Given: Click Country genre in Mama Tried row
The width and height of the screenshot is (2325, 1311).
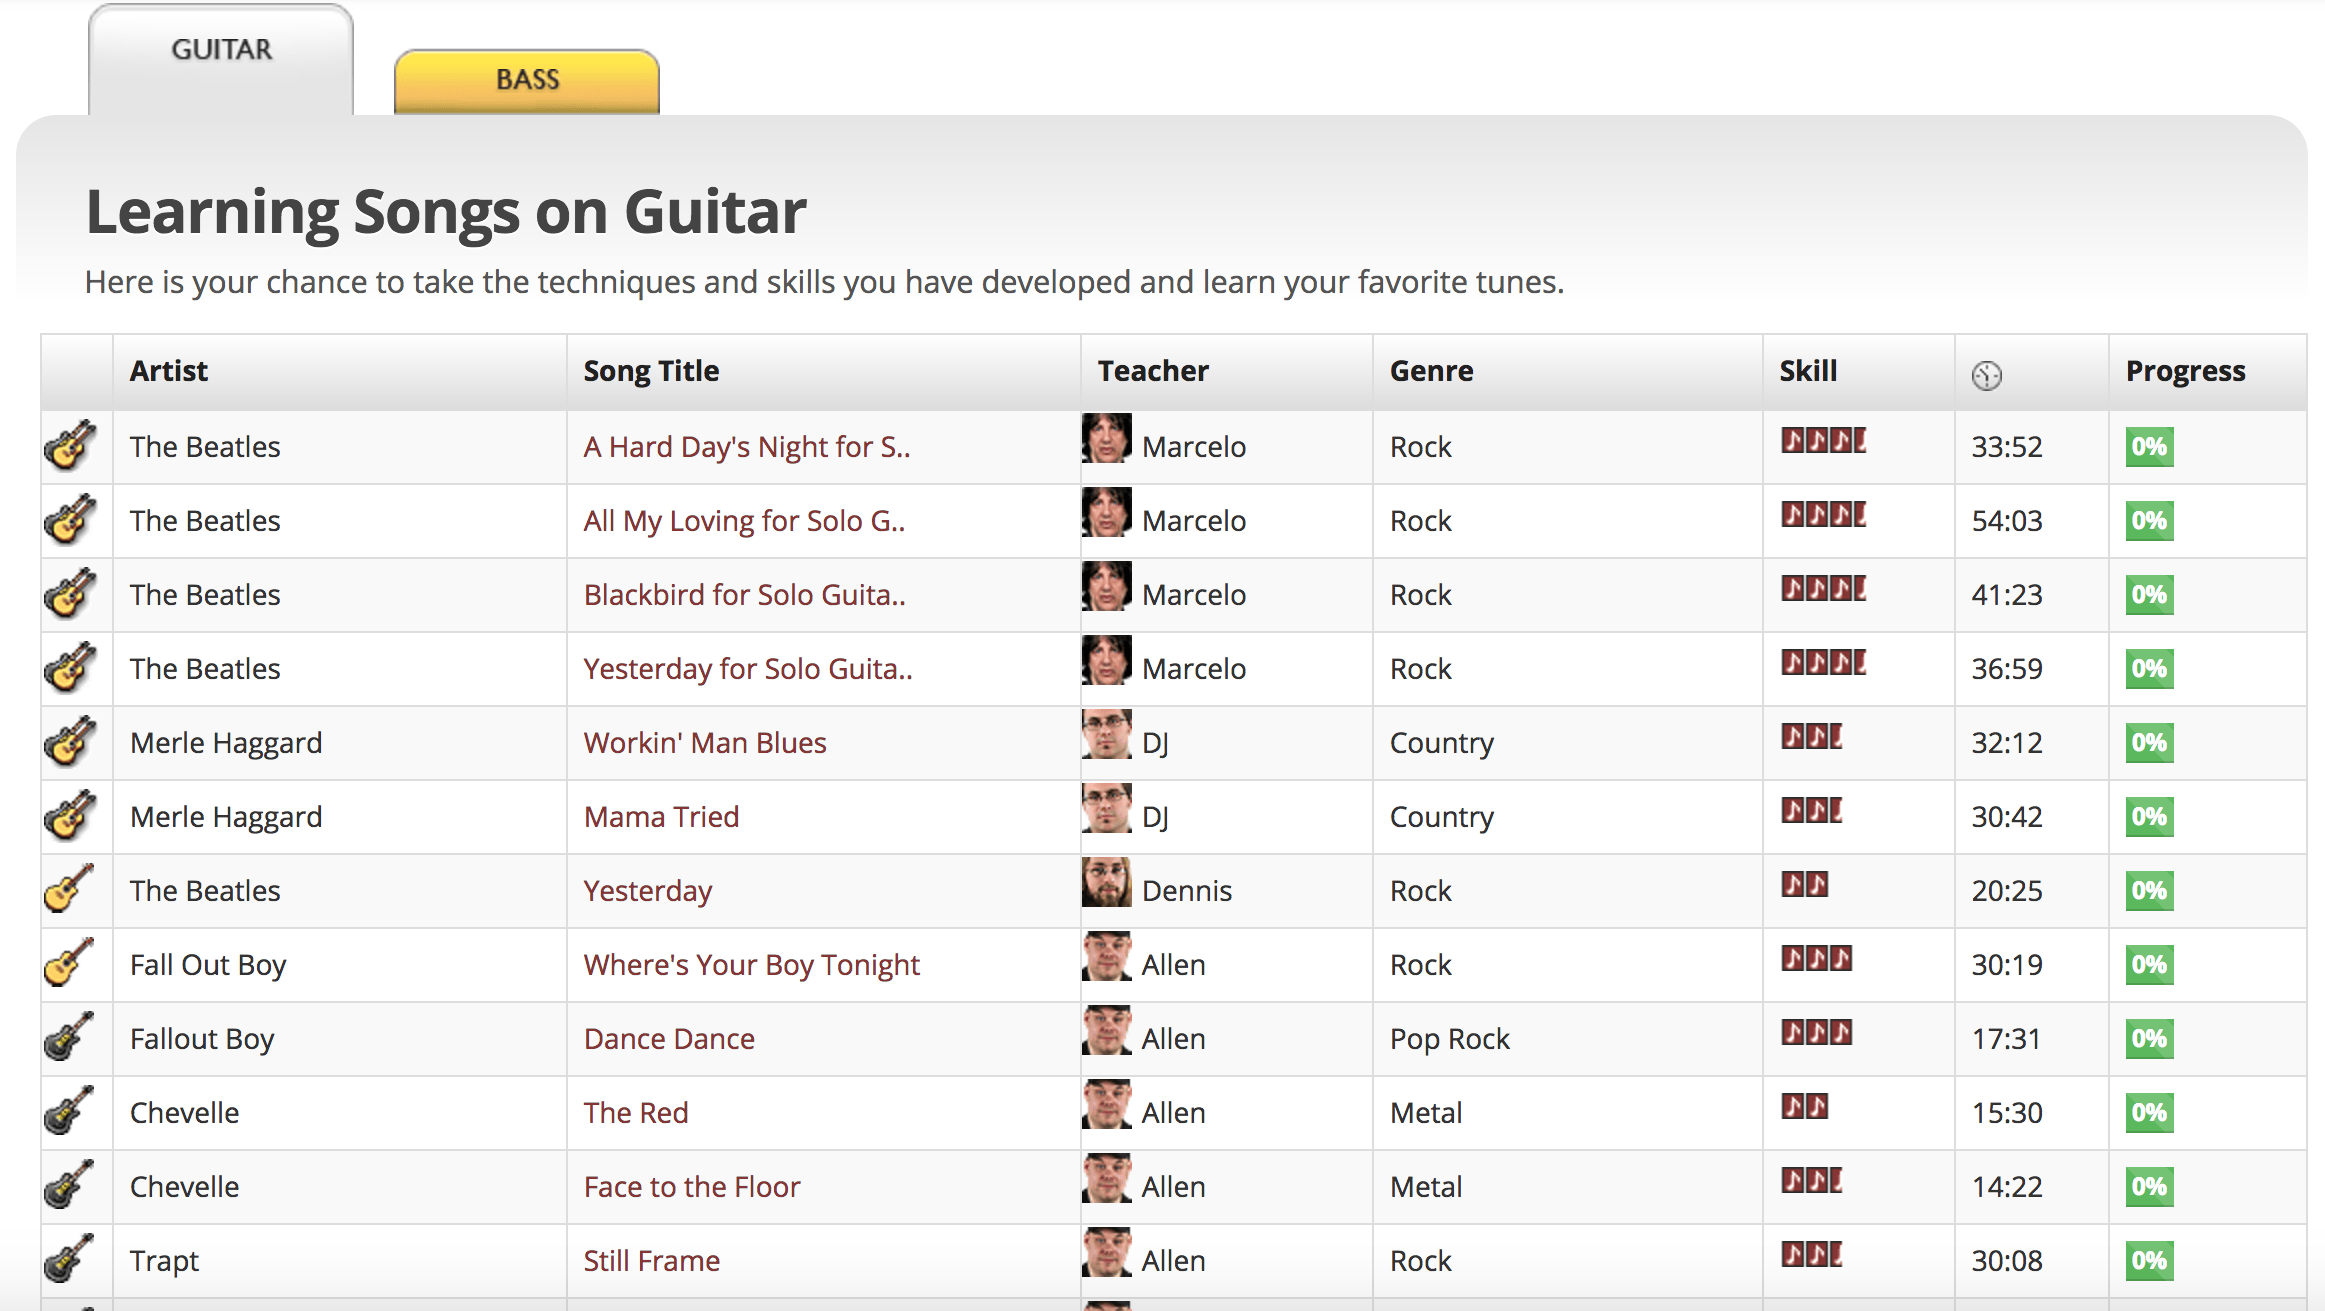Looking at the screenshot, I should [1442, 817].
